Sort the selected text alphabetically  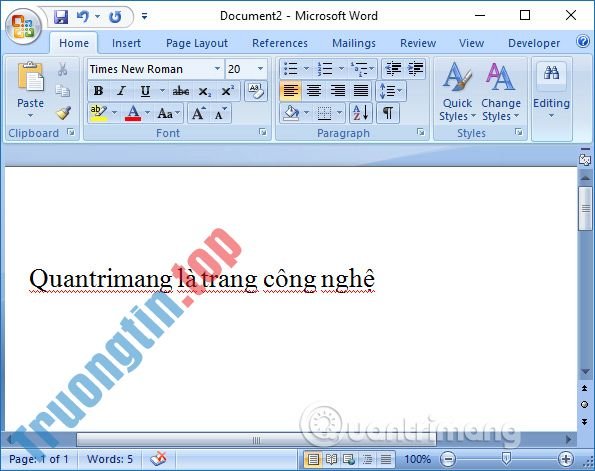[x=360, y=113]
